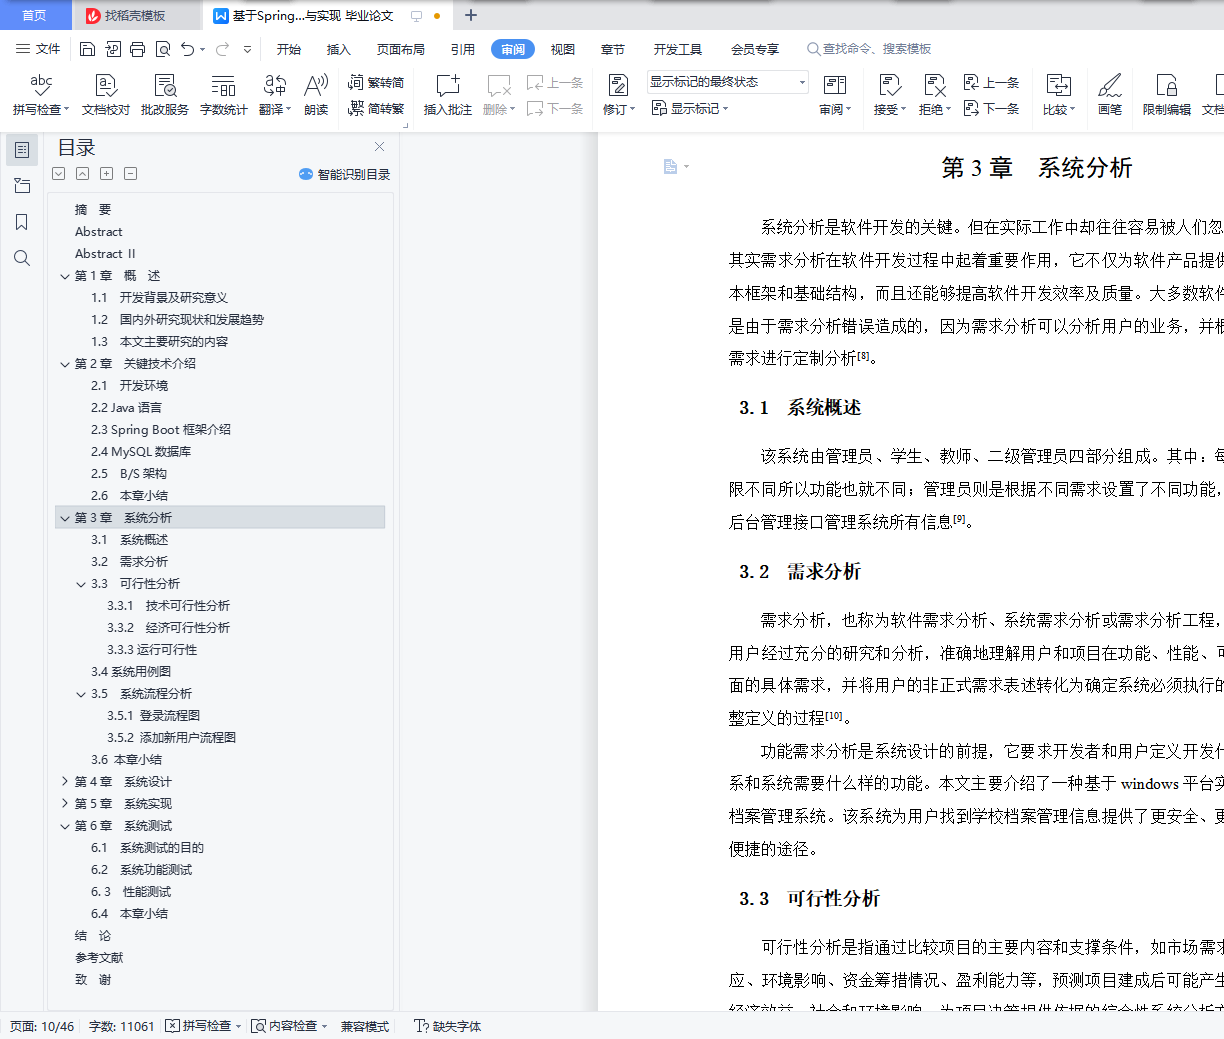Click the 智能识别目录 button
This screenshot has height=1039, width=1224.
[x=344, y=174]
